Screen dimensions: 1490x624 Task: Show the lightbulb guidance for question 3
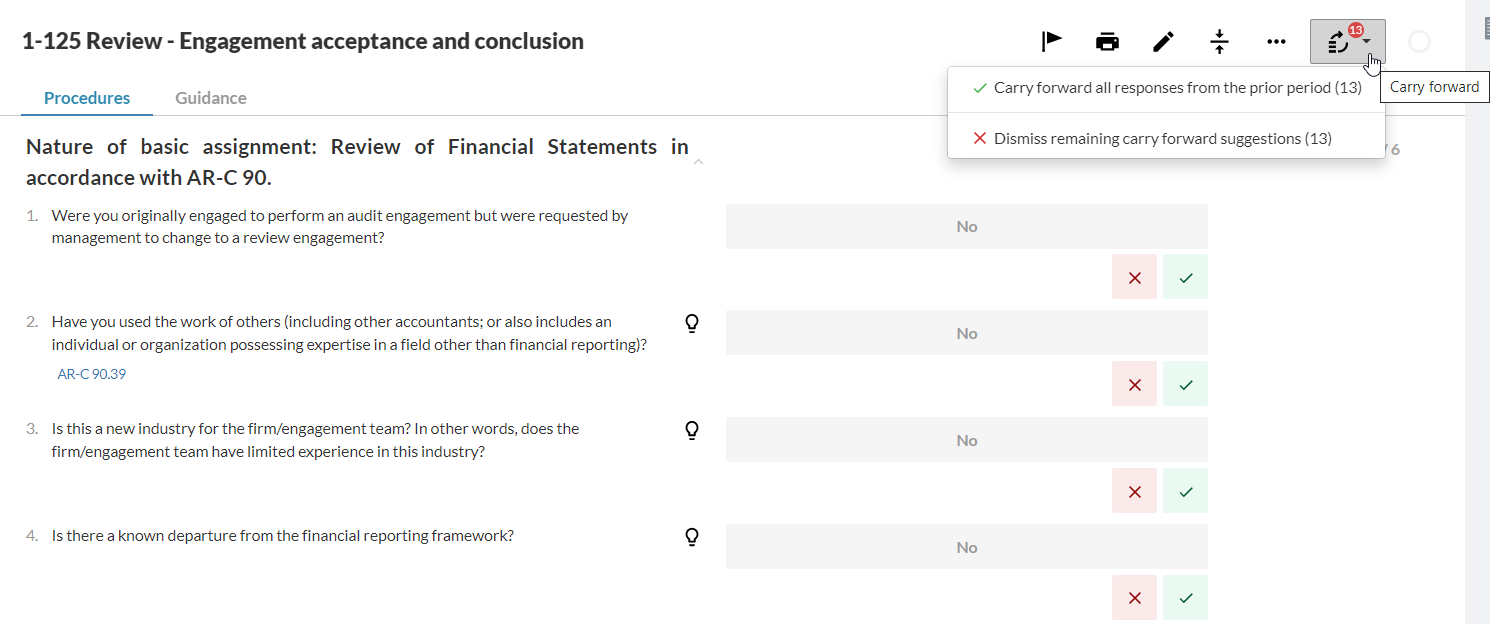click(x=690, y=430)
